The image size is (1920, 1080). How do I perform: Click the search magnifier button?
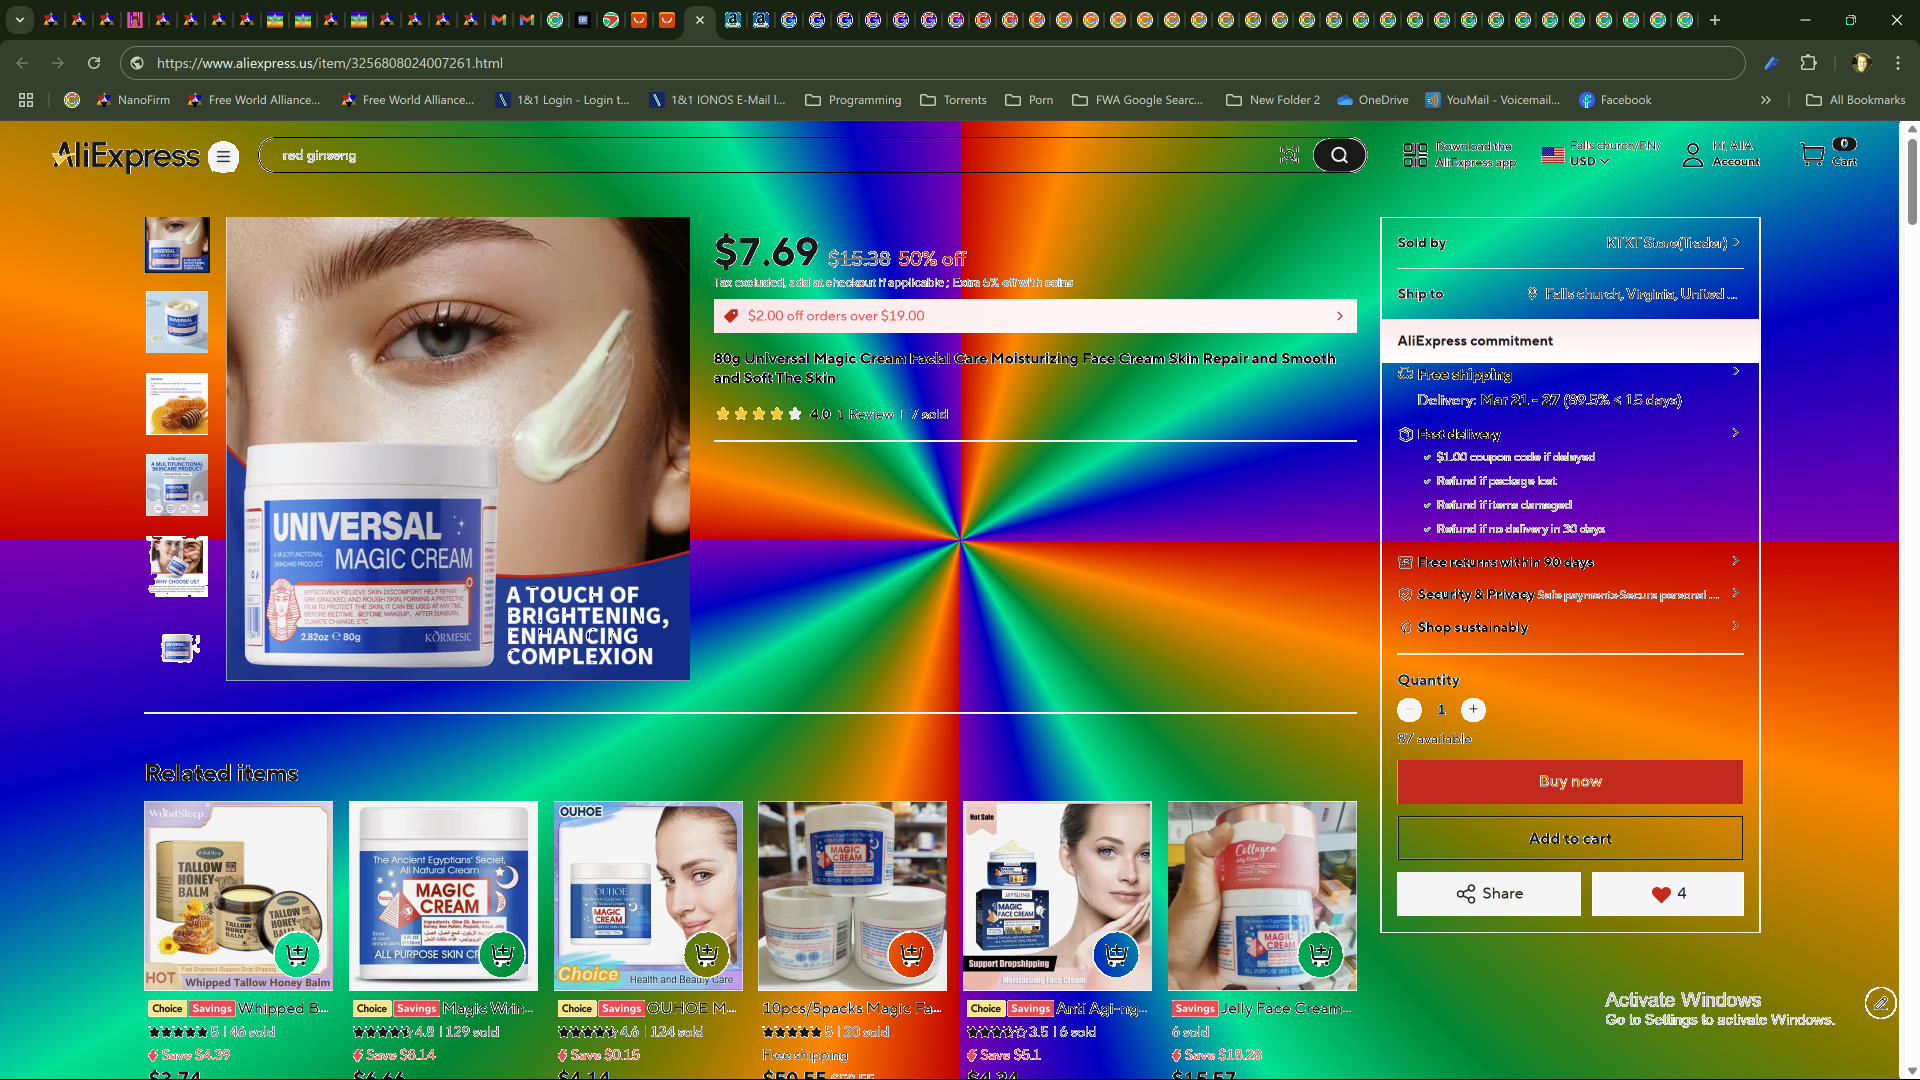[x=1338, y=155]
